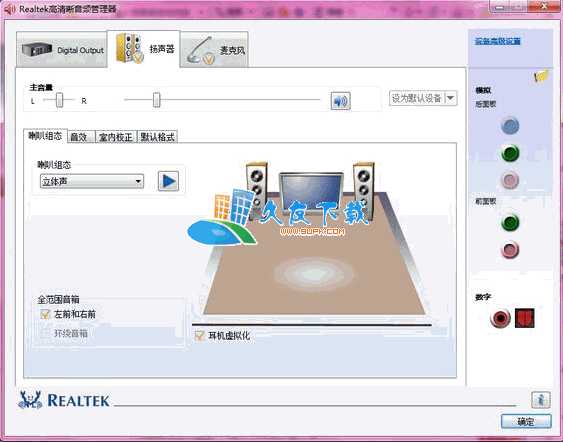Click the blue rear panel audio jack
This screenshot has width=563, height=443.
coord(510,126)
